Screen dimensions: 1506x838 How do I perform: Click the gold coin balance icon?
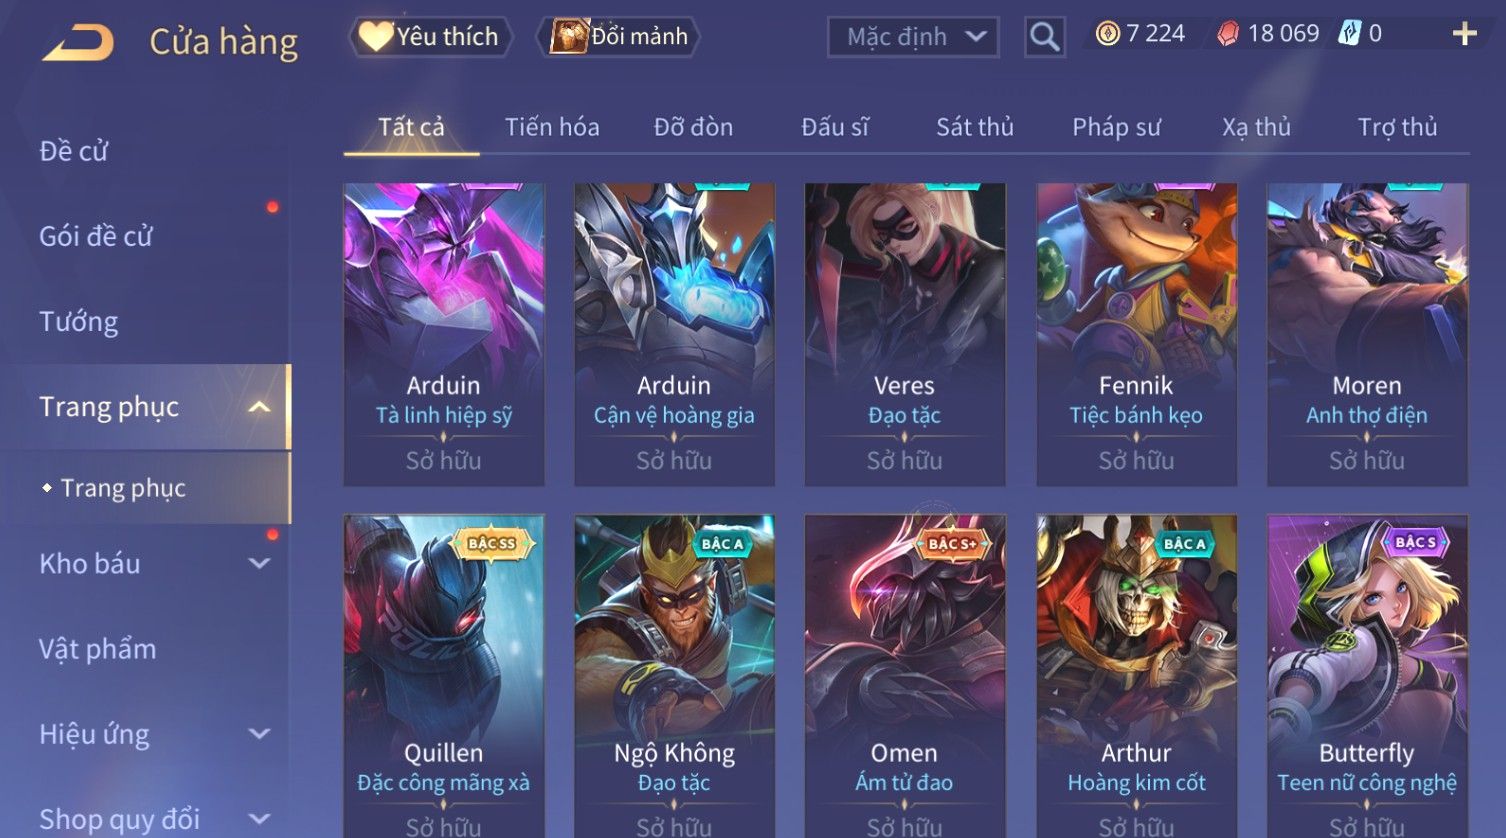(1107, 34)
